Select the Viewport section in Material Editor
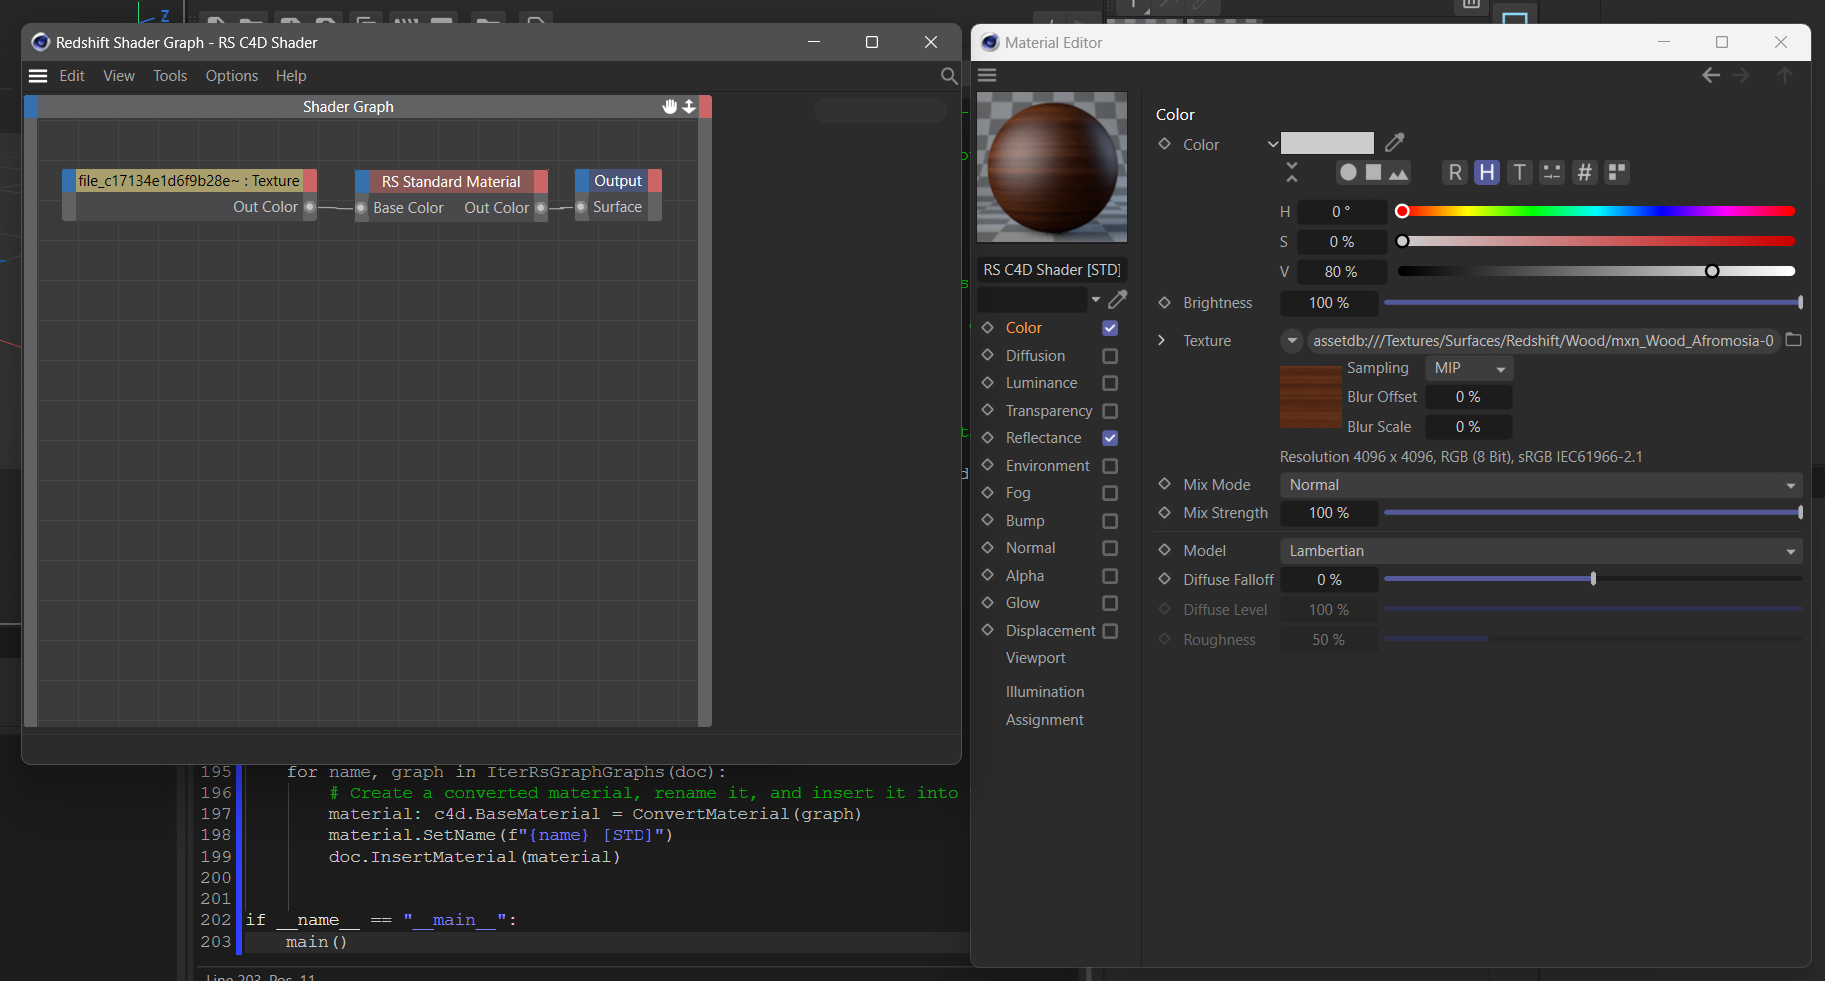The height and width of the screenshot is (981, 1825). [x=1036, y=658]
